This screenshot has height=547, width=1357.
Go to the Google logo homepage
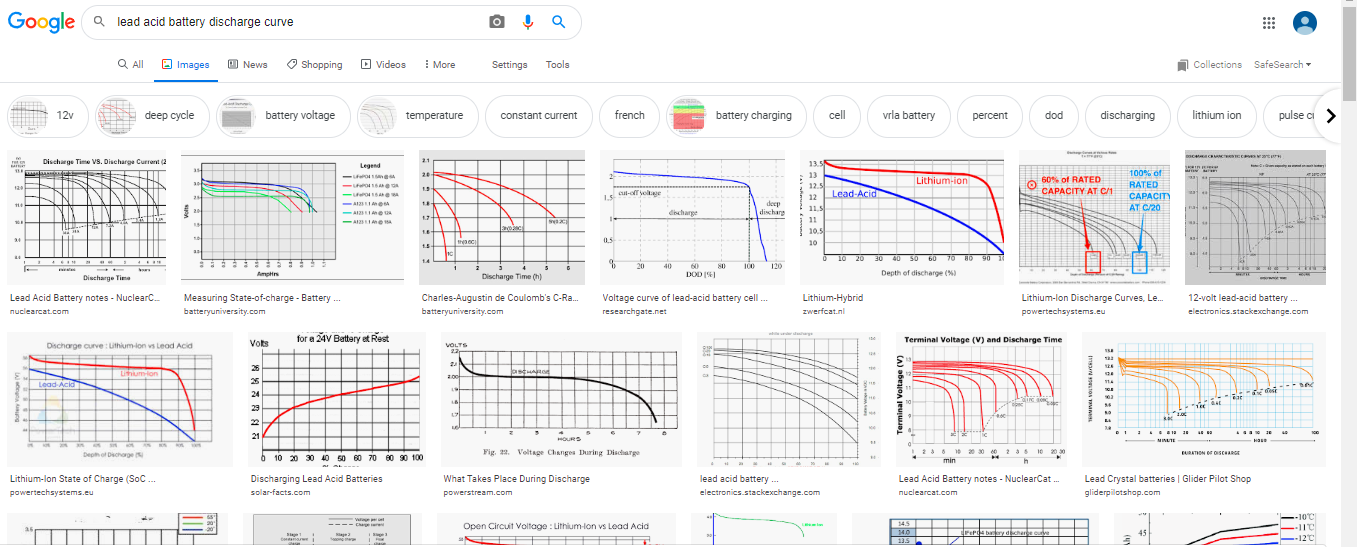41,22
